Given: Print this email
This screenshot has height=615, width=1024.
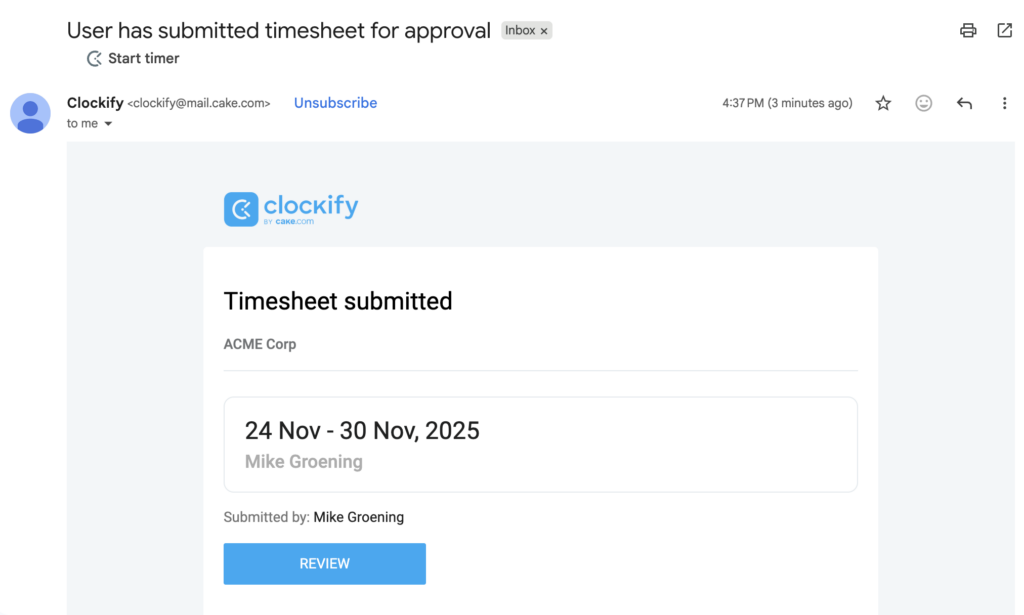Looking at the screenshot, I should tap(968, 30).
